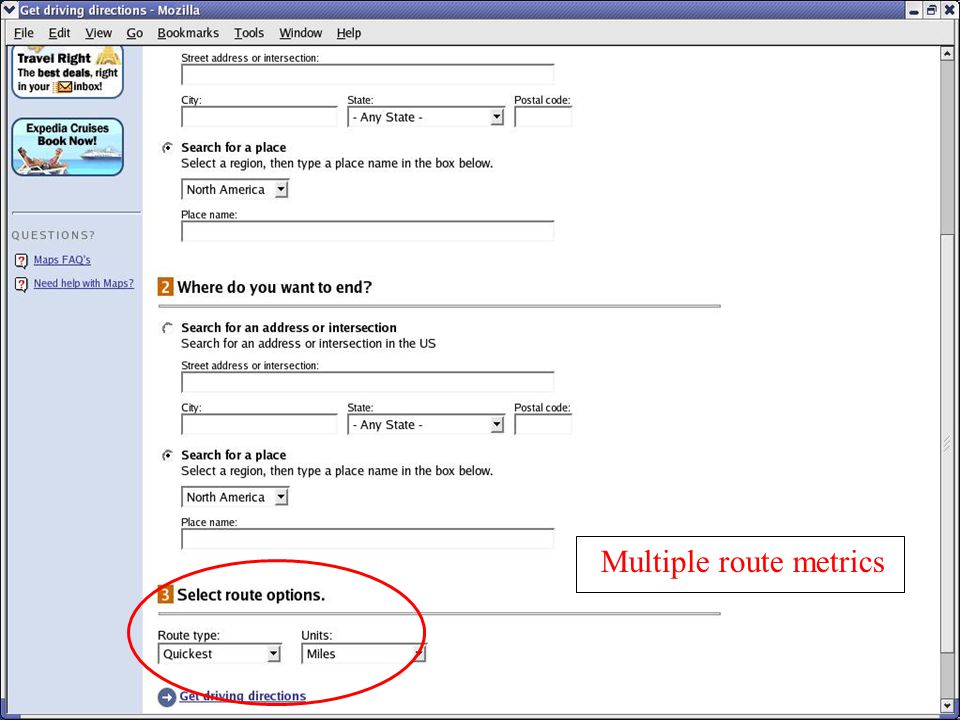Open the start North America region dropdown
The width and height of the screenshot is (960, 720).
tap(234, 189)
